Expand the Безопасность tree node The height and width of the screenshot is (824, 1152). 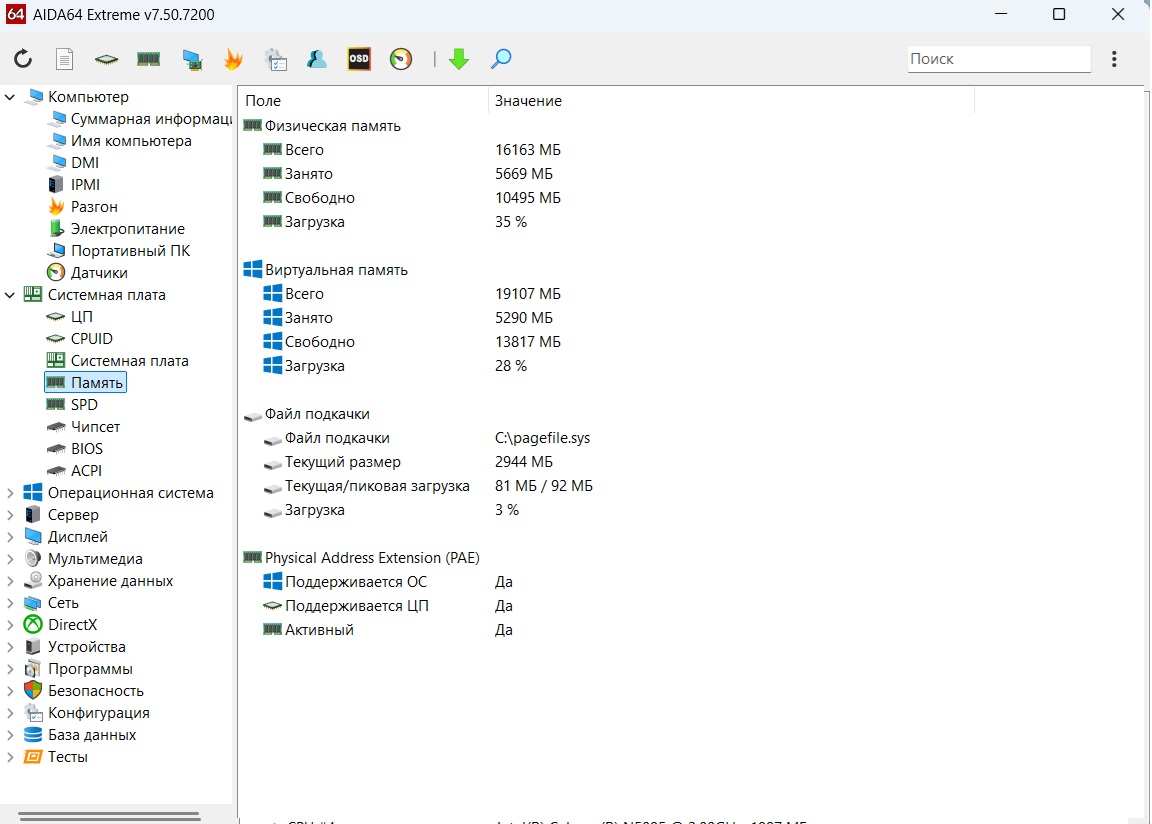pyautogui.click(x=10, y=692)
